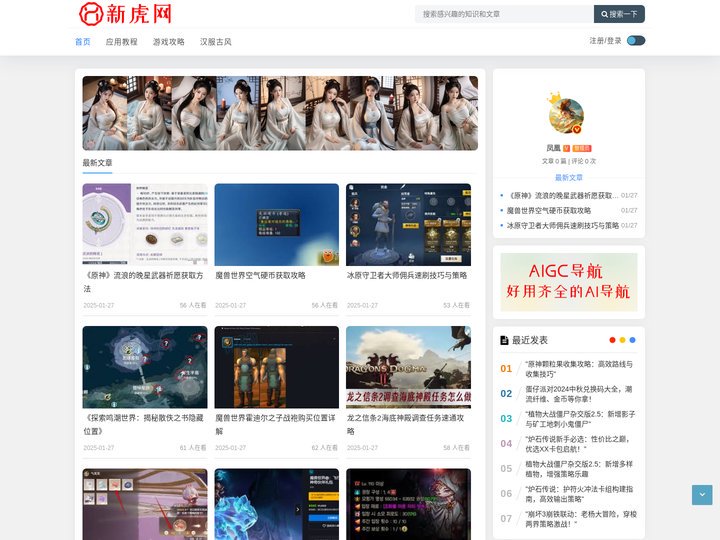Click the 魔兽世界霍迪尔之子战袍购买位置详解 title
The height and width of the screenshot is (540, 720).
pos(276,424)
